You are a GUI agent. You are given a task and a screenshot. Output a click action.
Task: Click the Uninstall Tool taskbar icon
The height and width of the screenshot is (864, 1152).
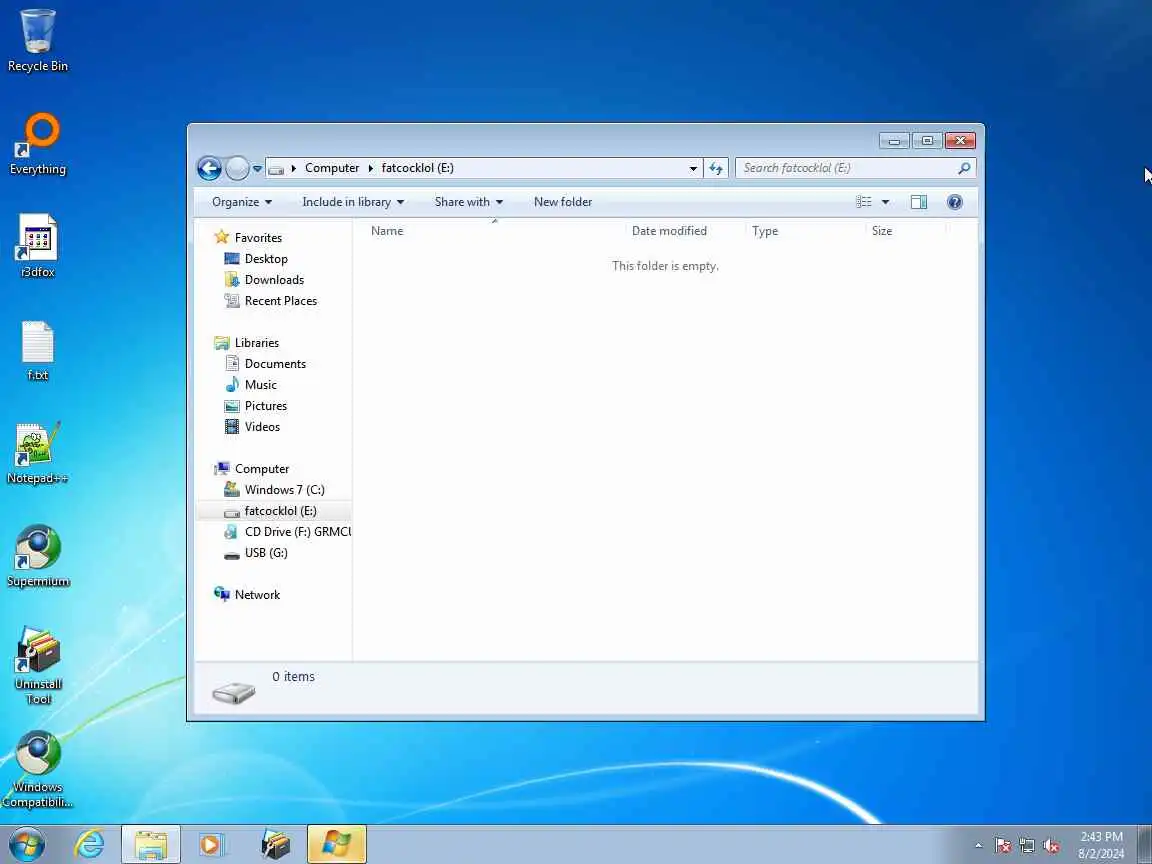pyautogui.click(x=276, y=845)
